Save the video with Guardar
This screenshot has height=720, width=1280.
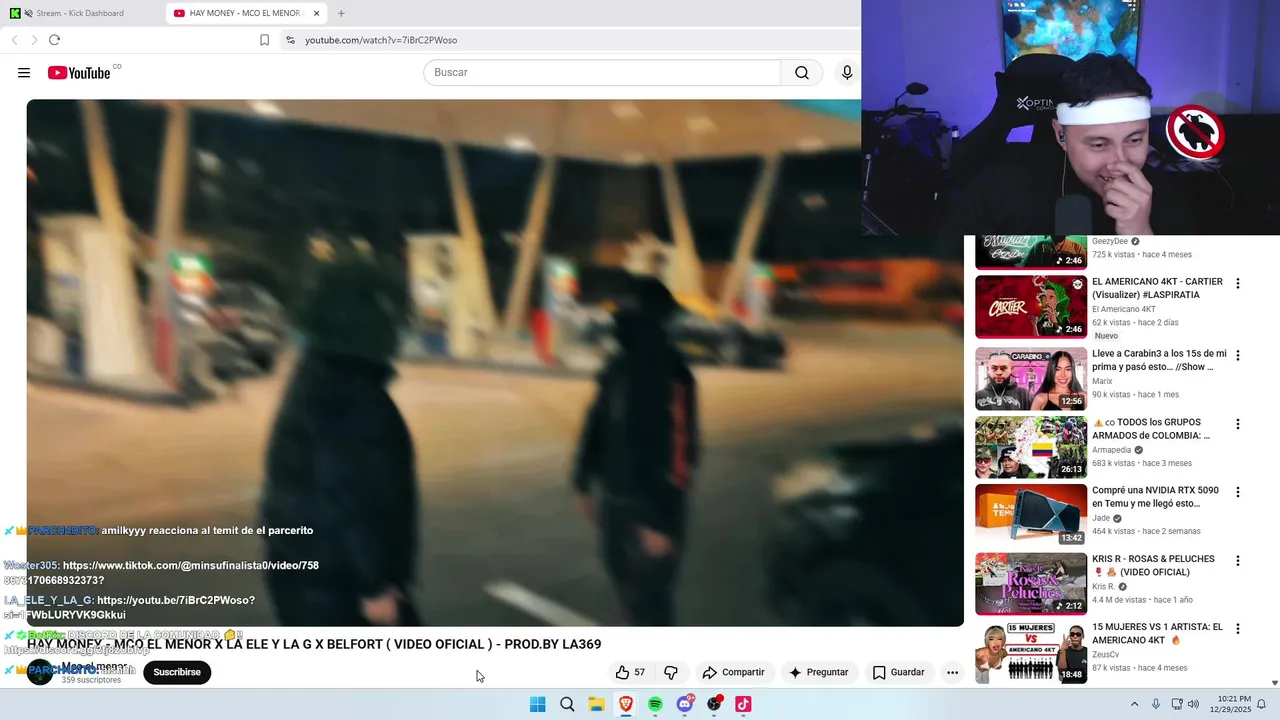click(x=898, y=672)
